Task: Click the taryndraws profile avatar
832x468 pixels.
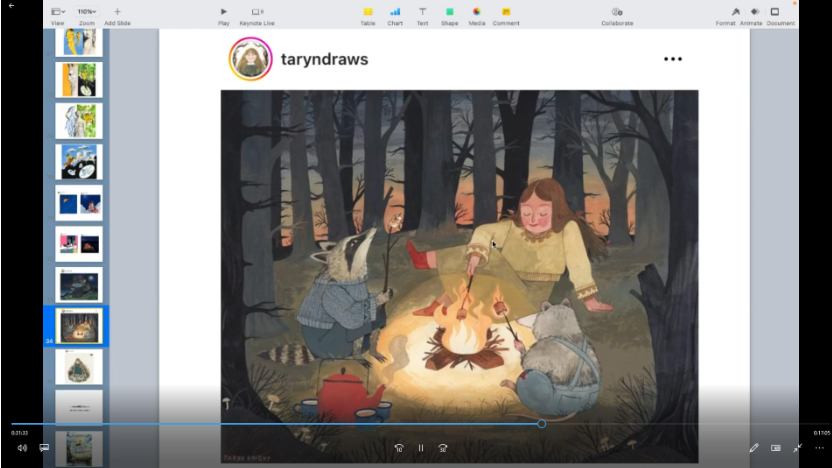Action: pyautogui.click(x=250, y=59)
